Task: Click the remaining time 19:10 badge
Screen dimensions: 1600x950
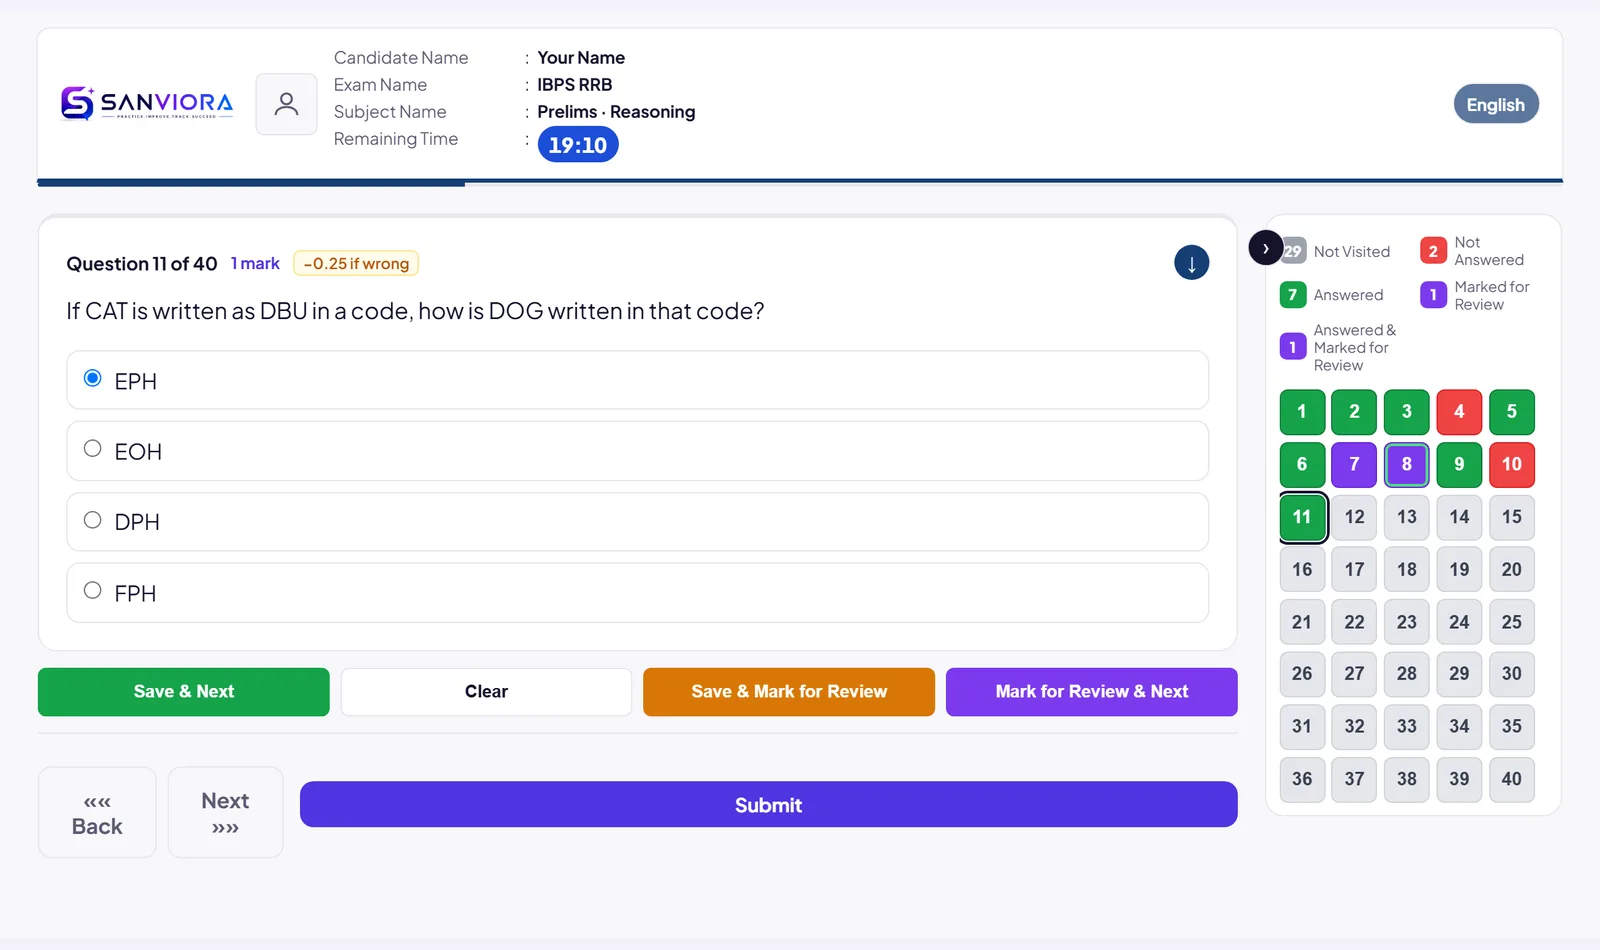Action: point(578,145)
